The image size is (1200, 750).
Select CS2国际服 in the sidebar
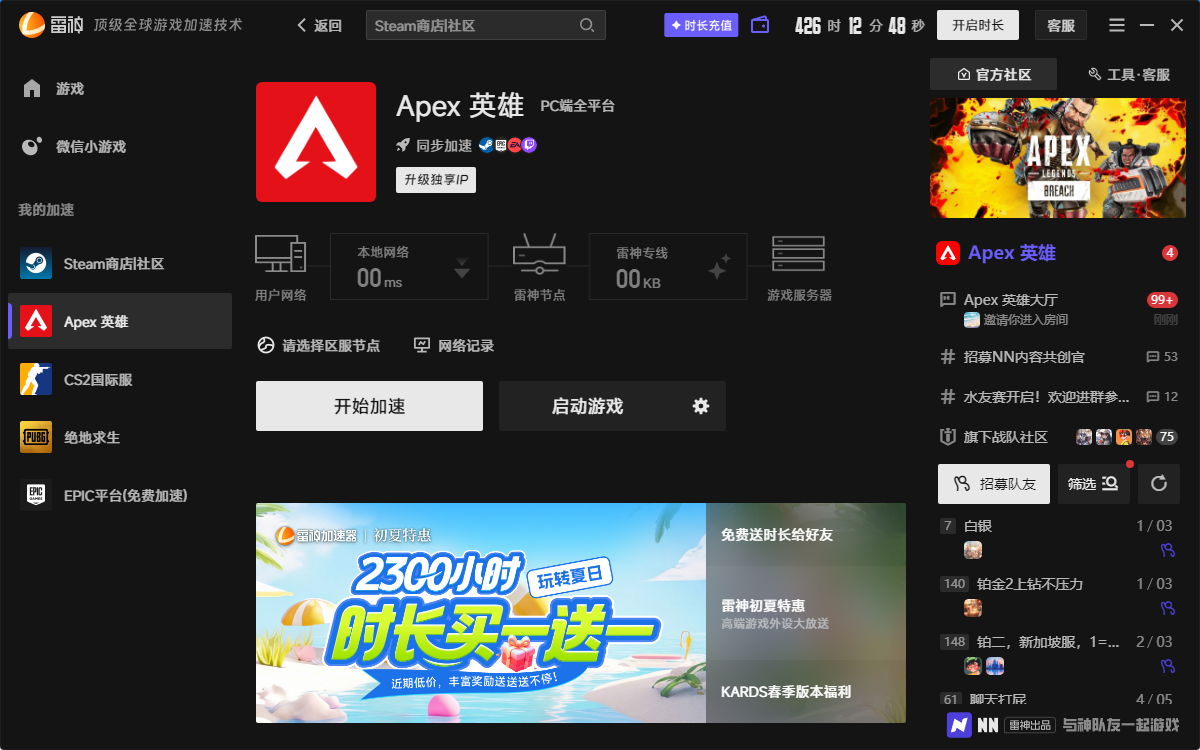120,379
